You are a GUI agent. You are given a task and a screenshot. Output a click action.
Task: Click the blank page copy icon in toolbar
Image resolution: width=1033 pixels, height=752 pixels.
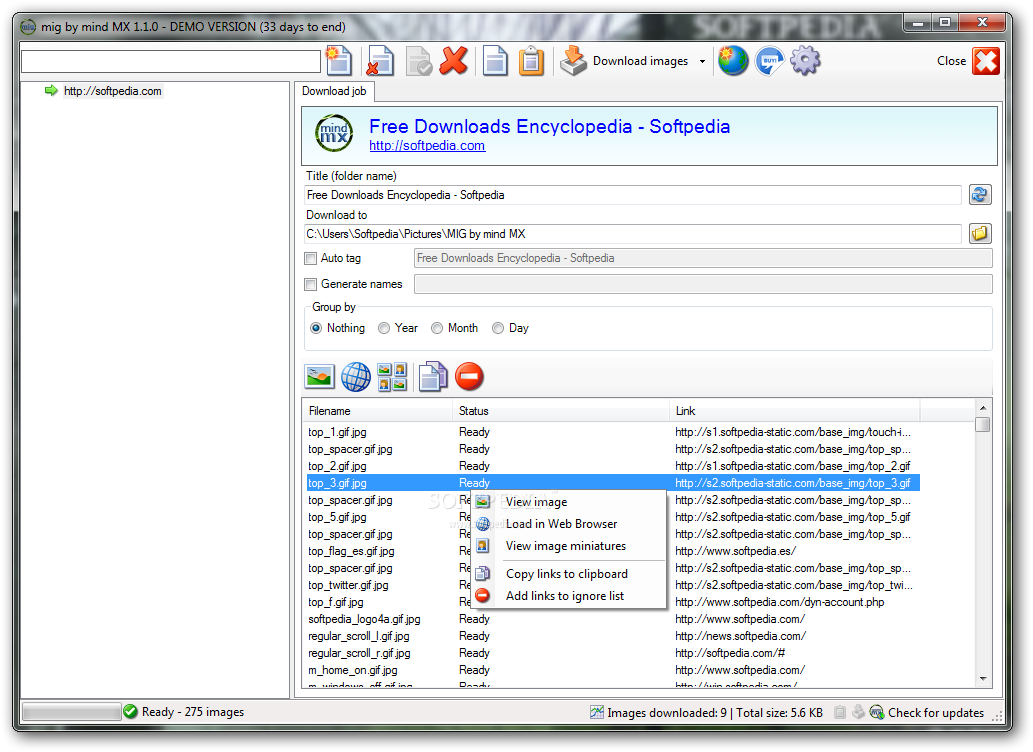pos(495,61)
